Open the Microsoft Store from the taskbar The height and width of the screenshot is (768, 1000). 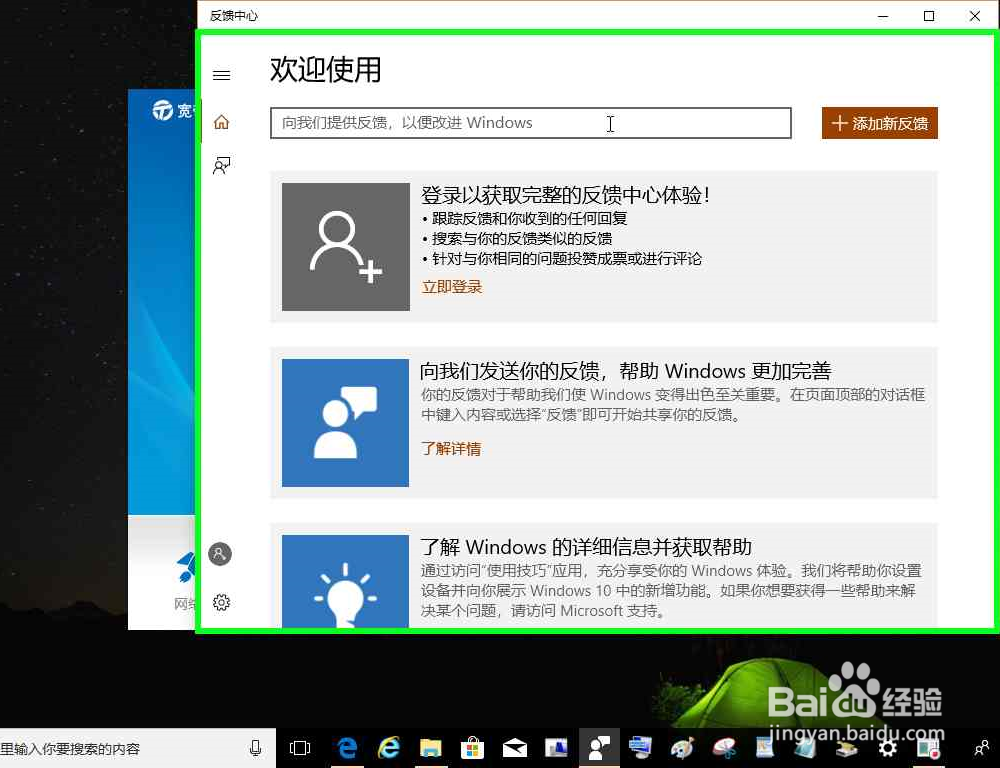(472, 747)
